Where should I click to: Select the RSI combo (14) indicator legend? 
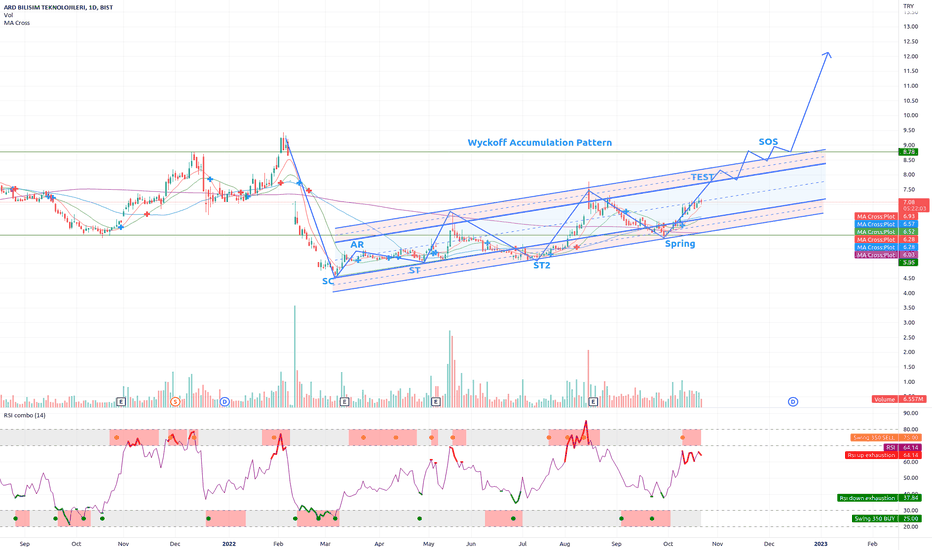point(24,415)
